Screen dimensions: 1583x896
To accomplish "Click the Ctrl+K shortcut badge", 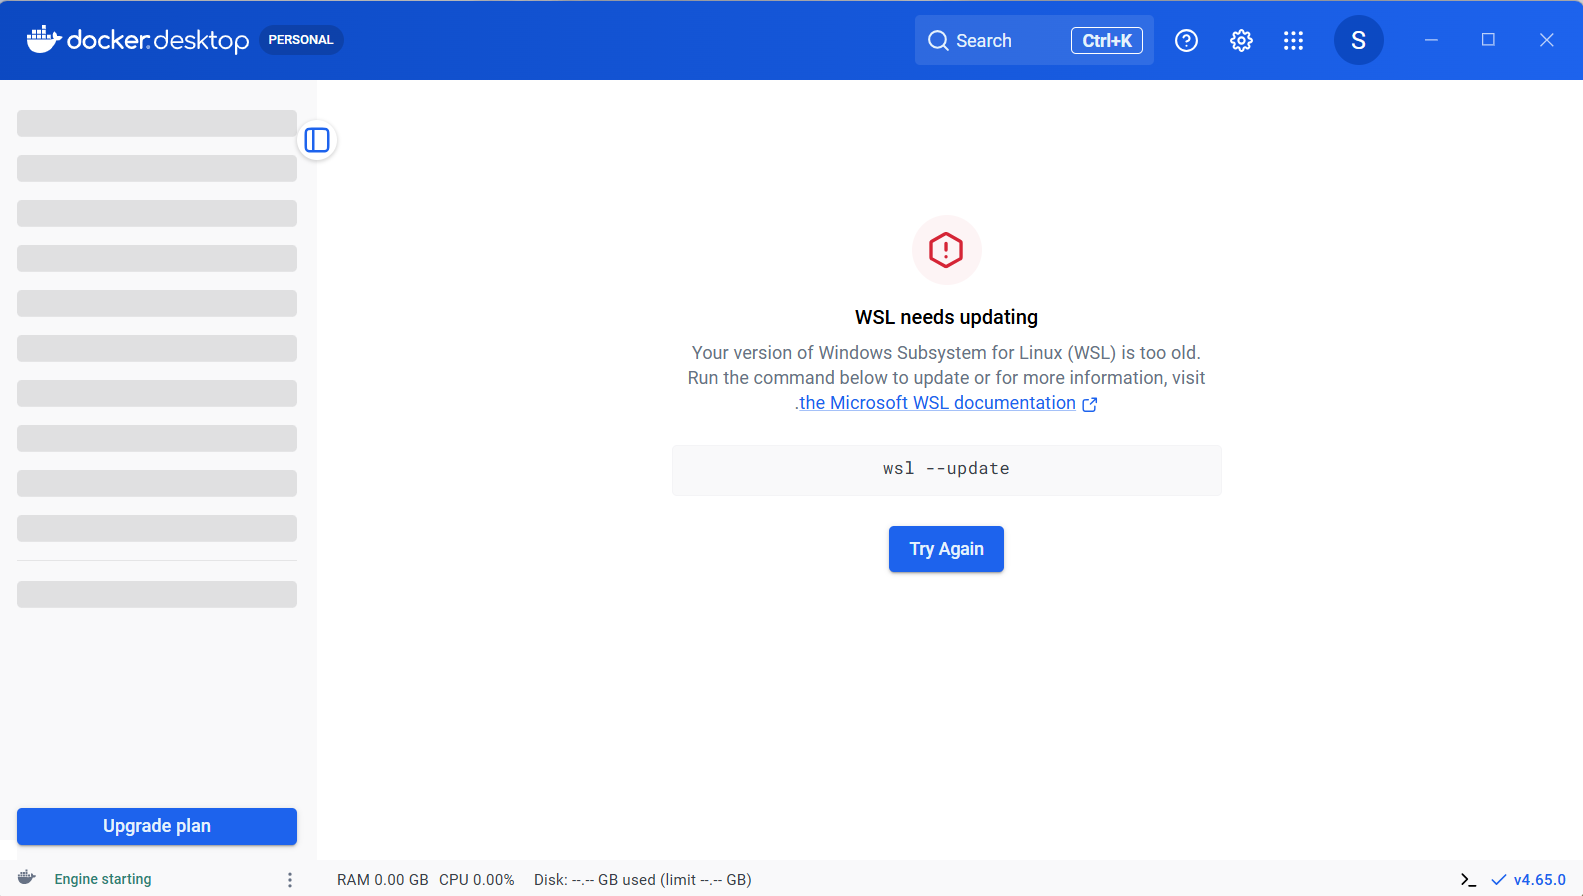I will [1106, 41].
